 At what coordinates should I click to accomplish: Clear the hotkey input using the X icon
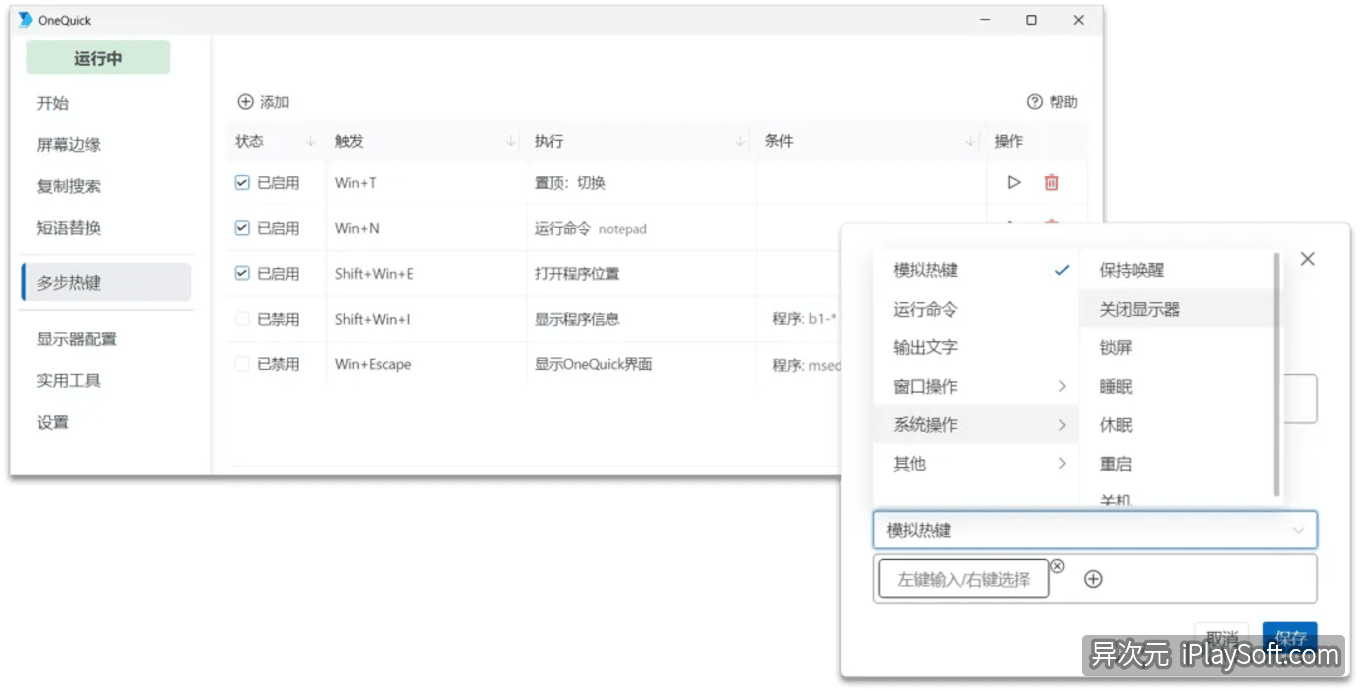(x=1057, y=565)
